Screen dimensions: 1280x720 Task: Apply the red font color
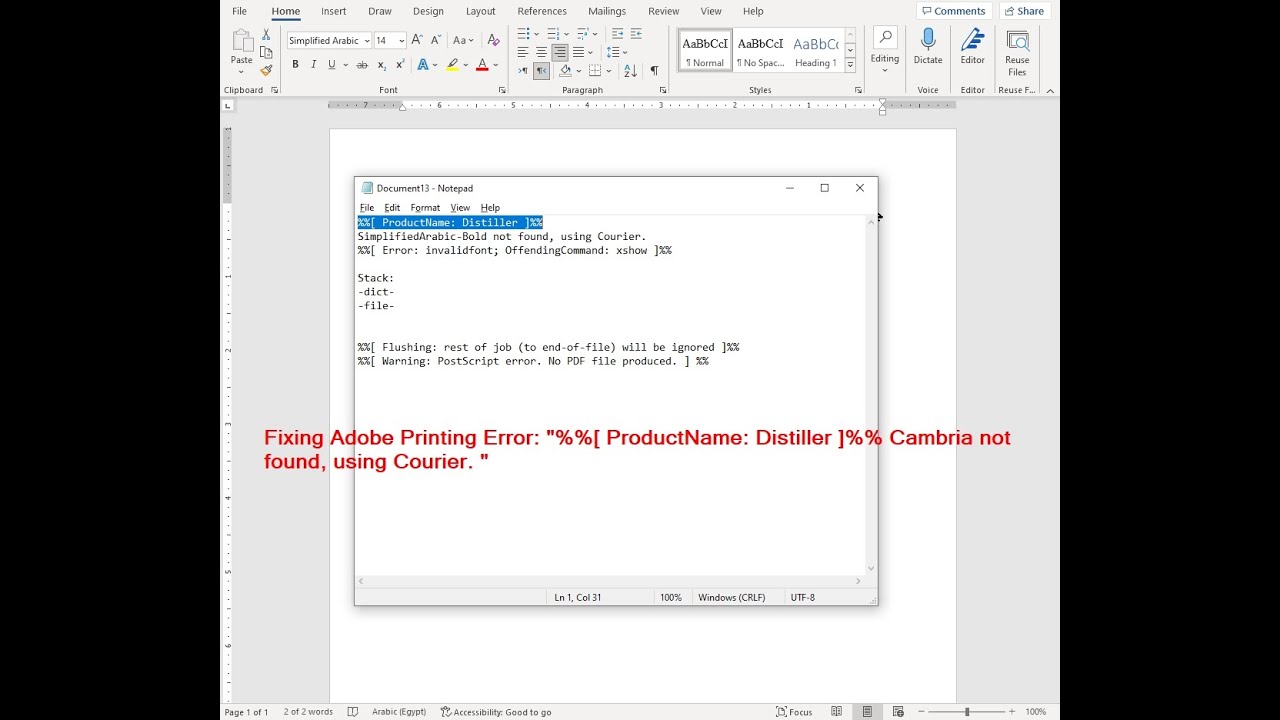pos(482,65)
